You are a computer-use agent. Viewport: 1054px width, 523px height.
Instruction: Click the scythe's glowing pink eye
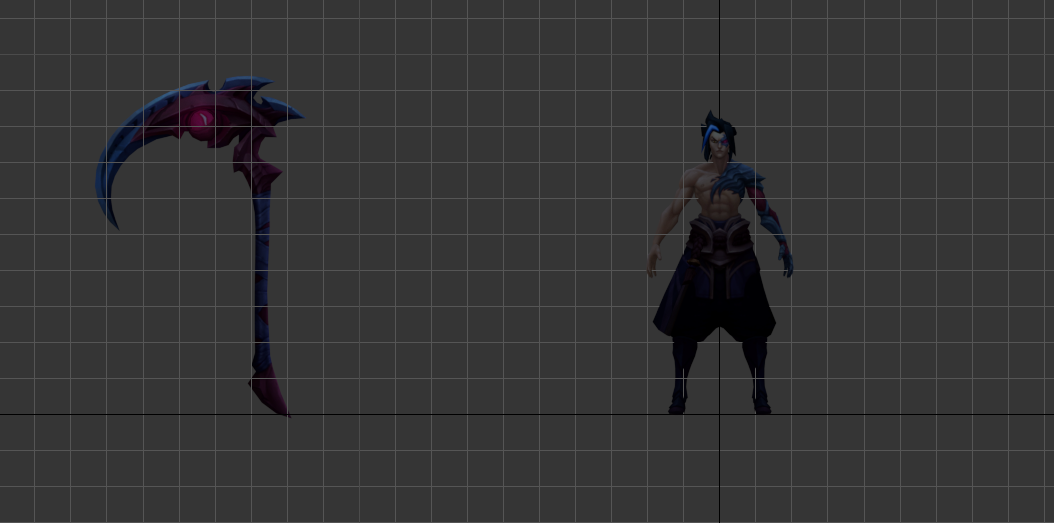tap(203, 121)
